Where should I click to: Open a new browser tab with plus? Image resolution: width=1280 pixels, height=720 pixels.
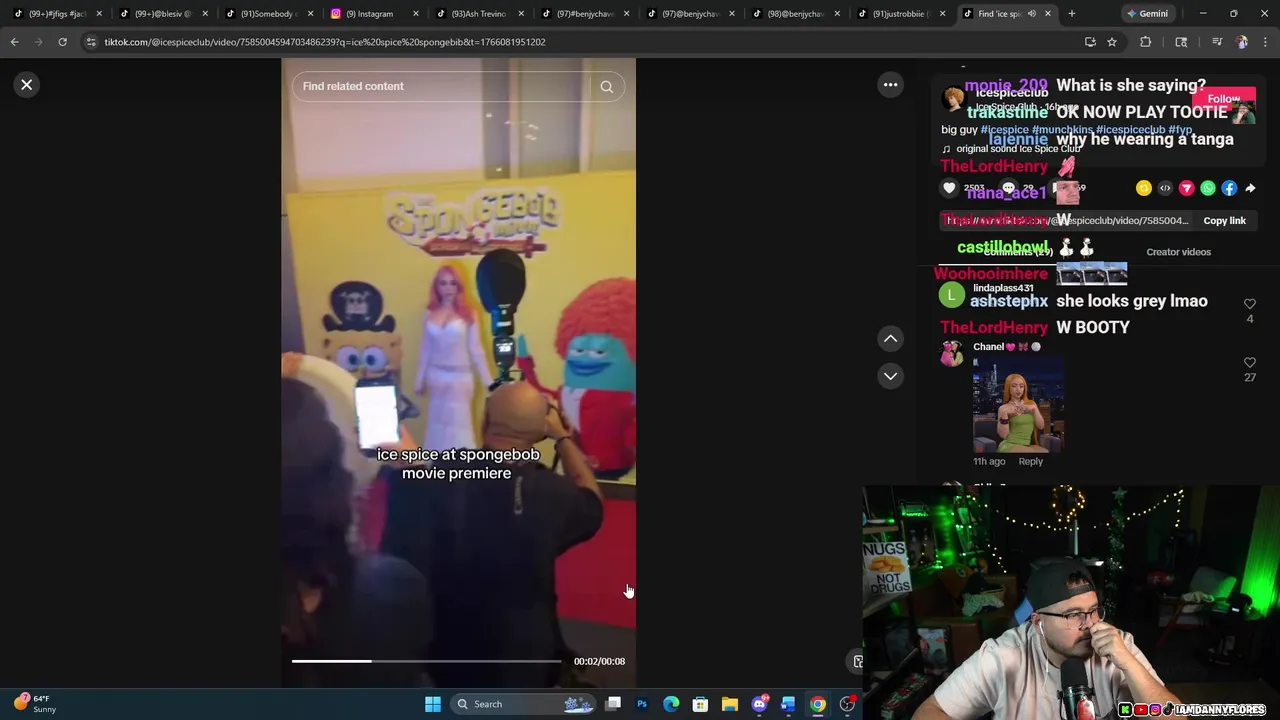click(x=1071, y=14)
